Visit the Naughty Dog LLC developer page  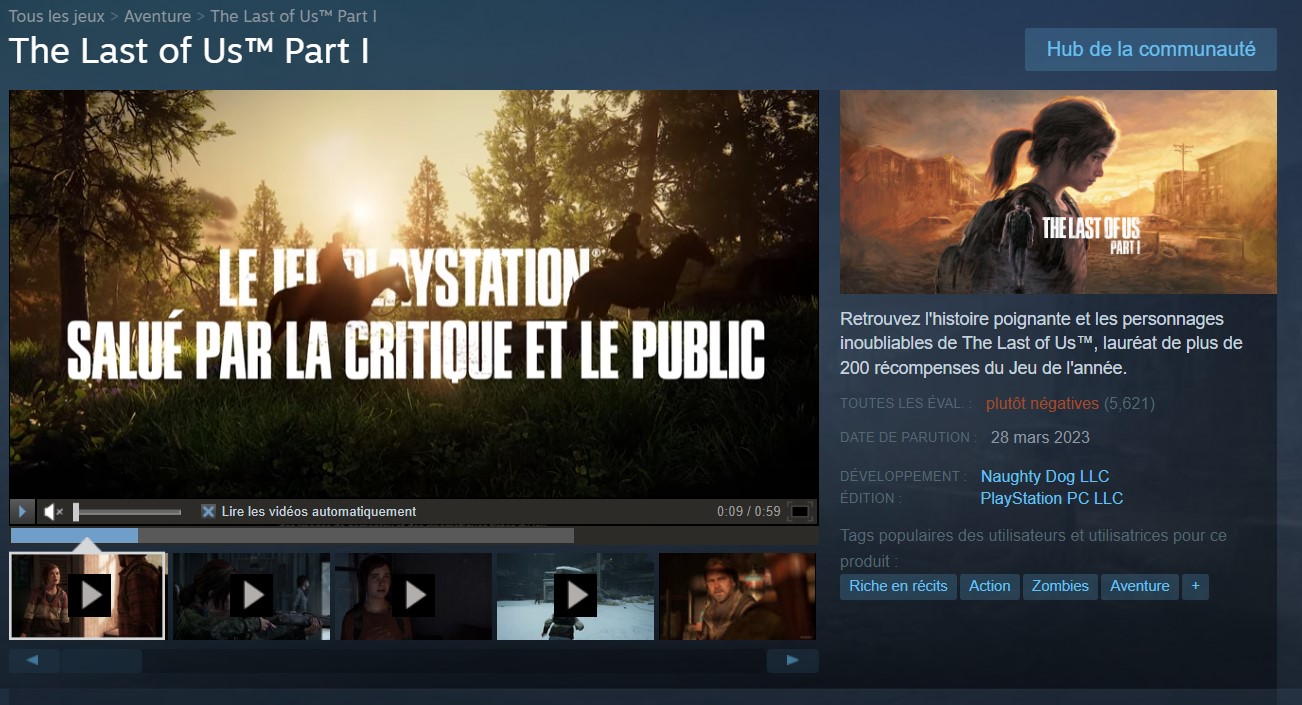click(x=1045, y=476)
